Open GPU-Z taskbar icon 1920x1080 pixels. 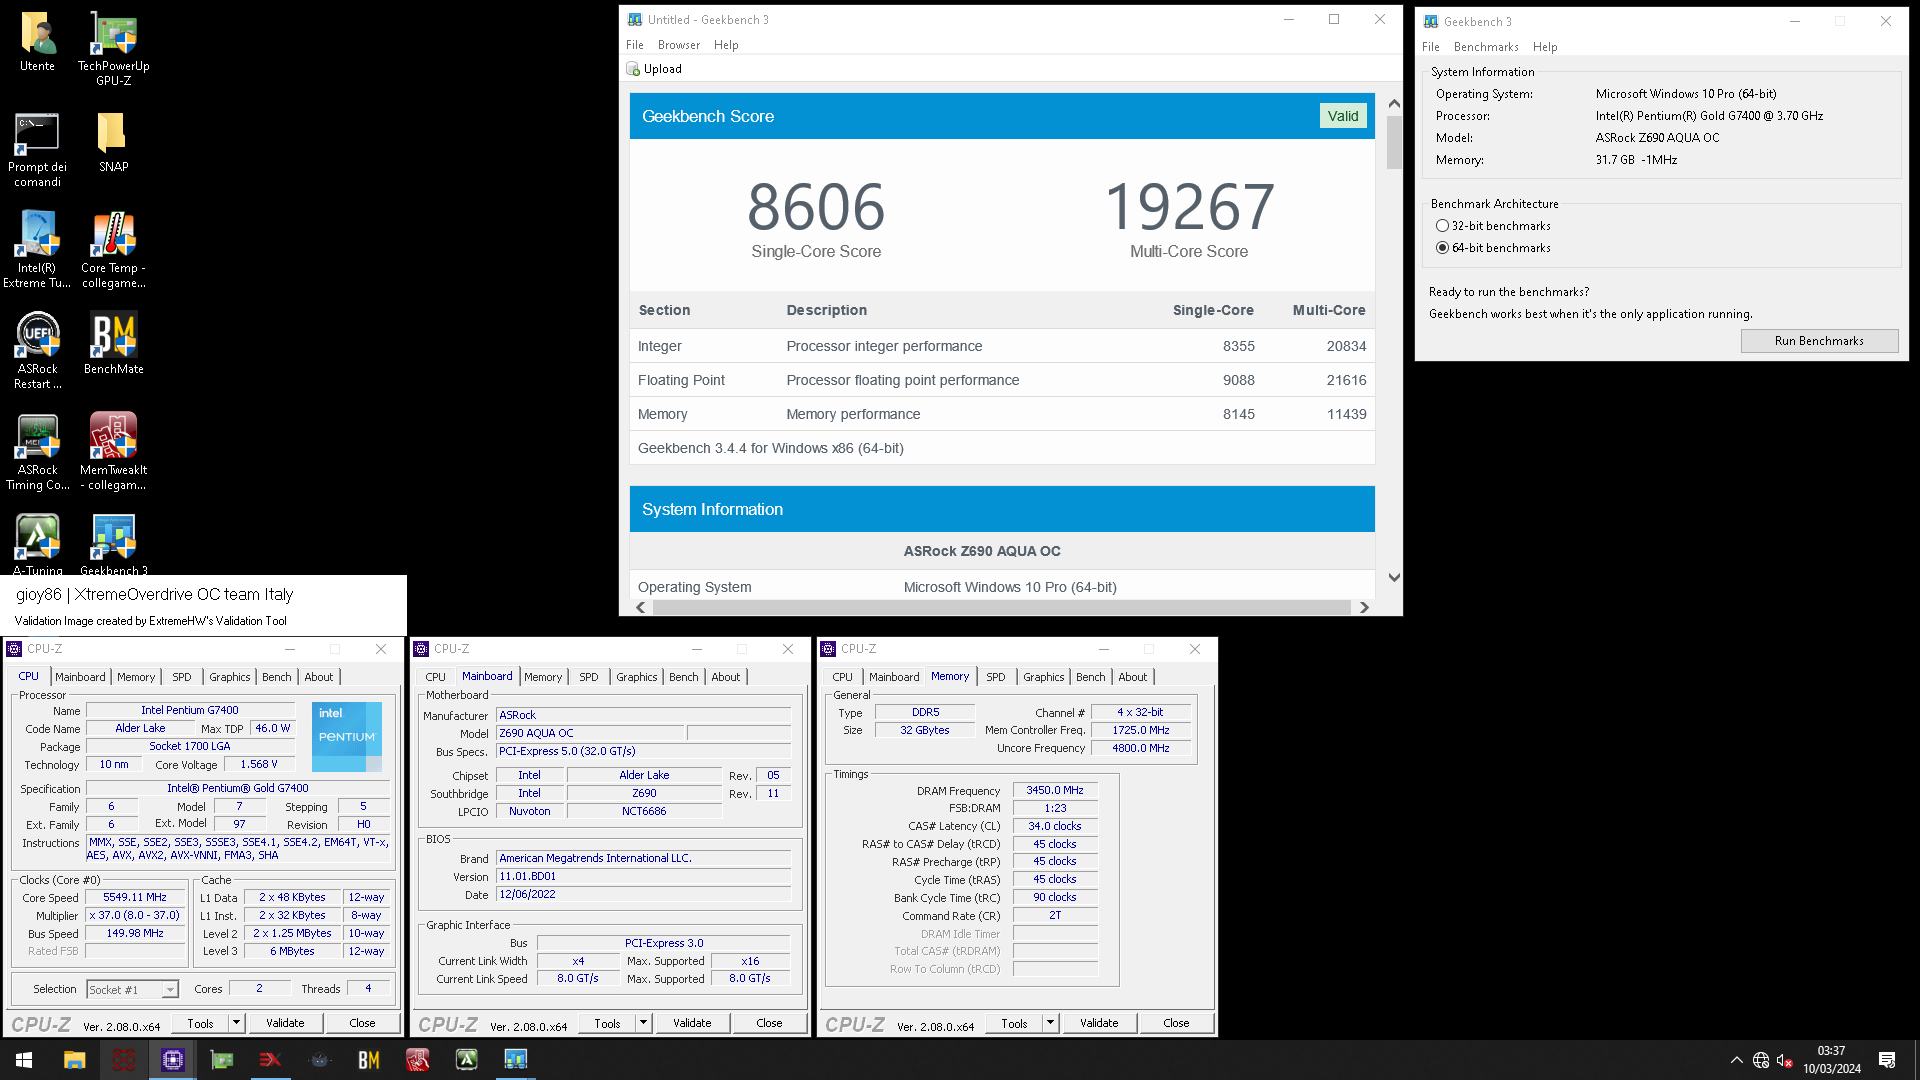(221, 1060)
